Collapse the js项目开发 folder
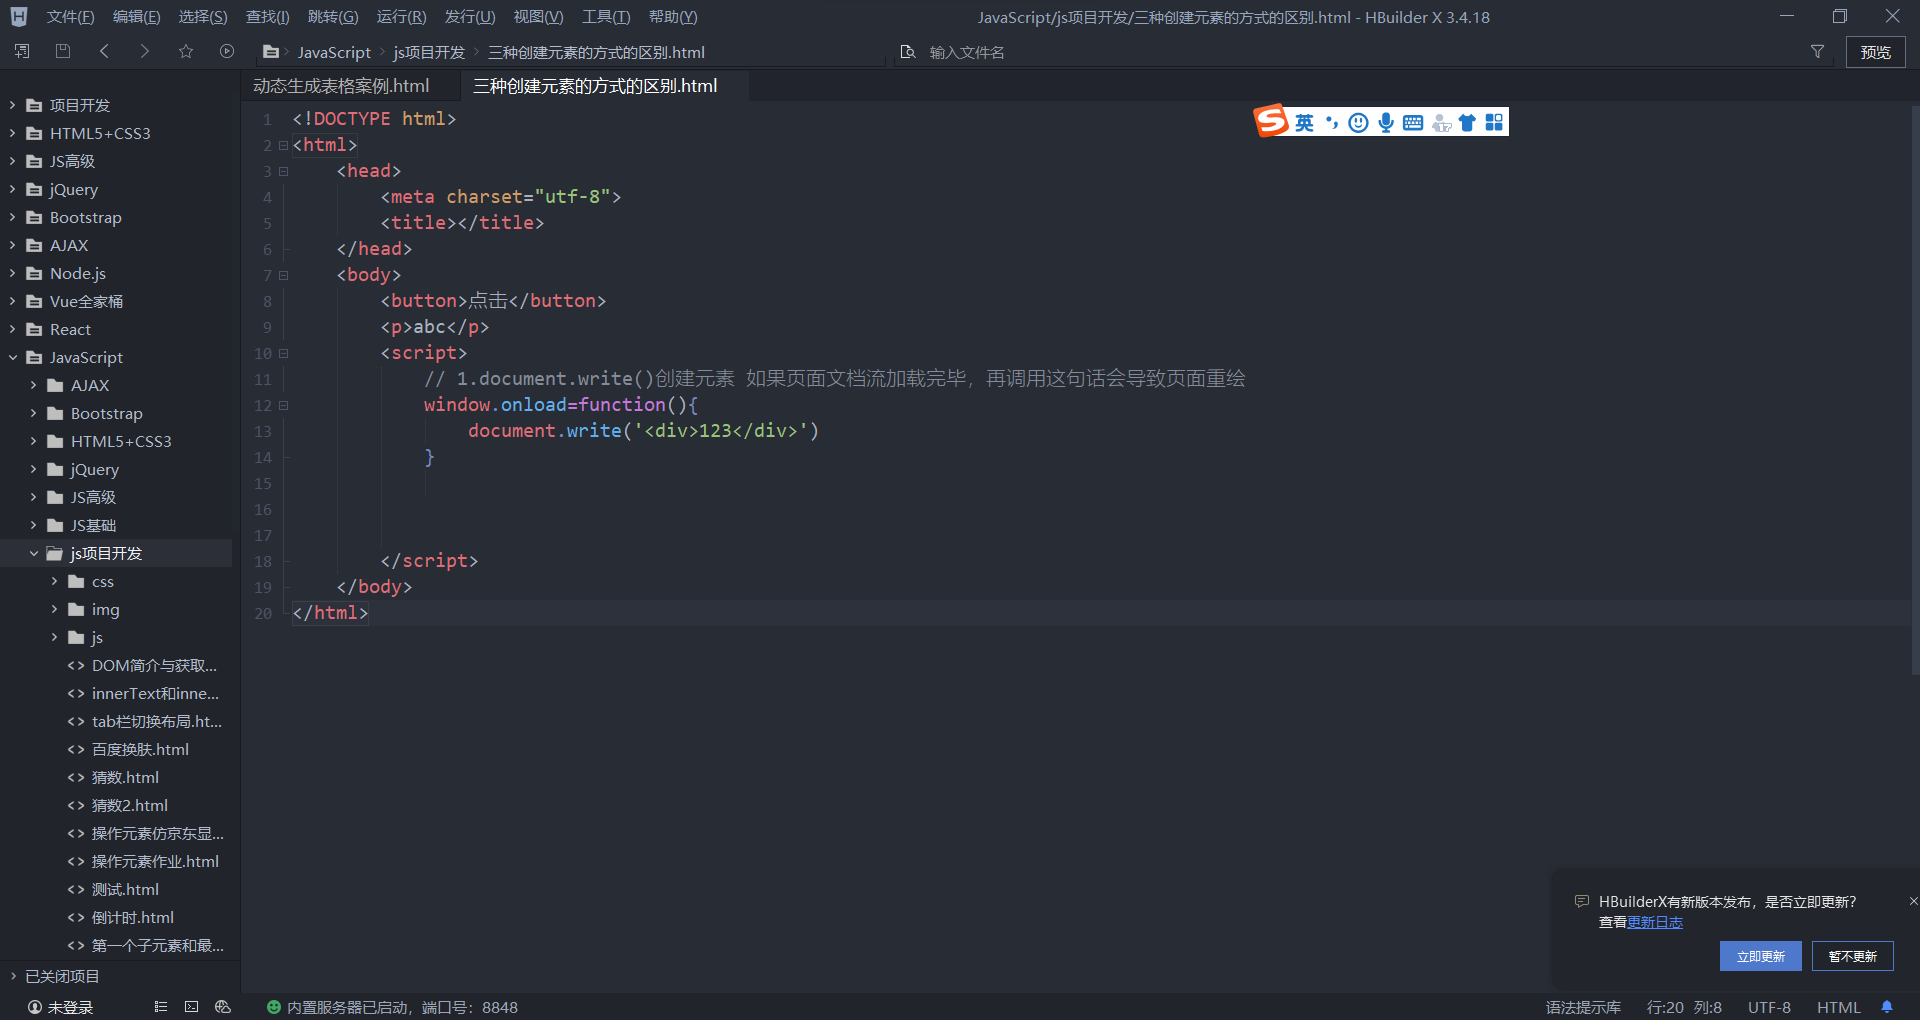Image resolution: width=1920 pixels, height=1020 pixels. [35, 553]
